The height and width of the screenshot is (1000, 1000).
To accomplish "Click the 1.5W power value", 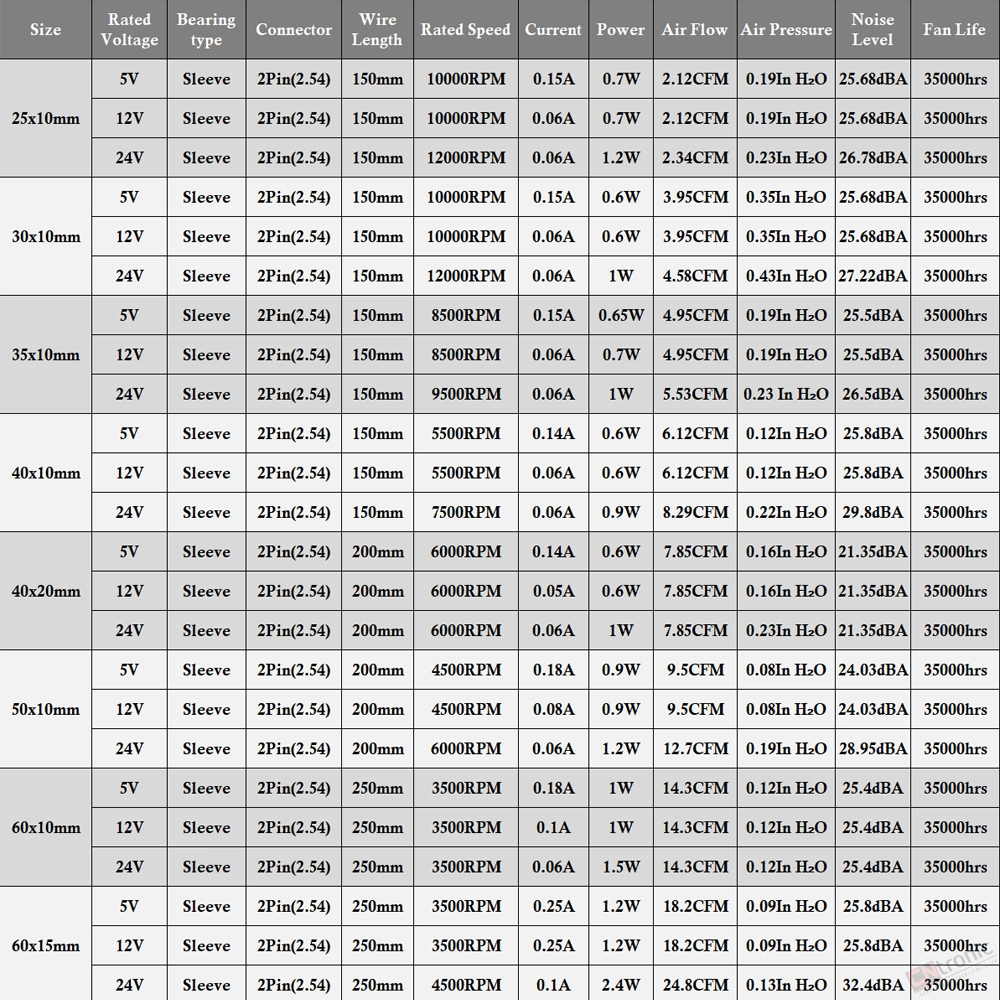I will click(x=621, y=867).
